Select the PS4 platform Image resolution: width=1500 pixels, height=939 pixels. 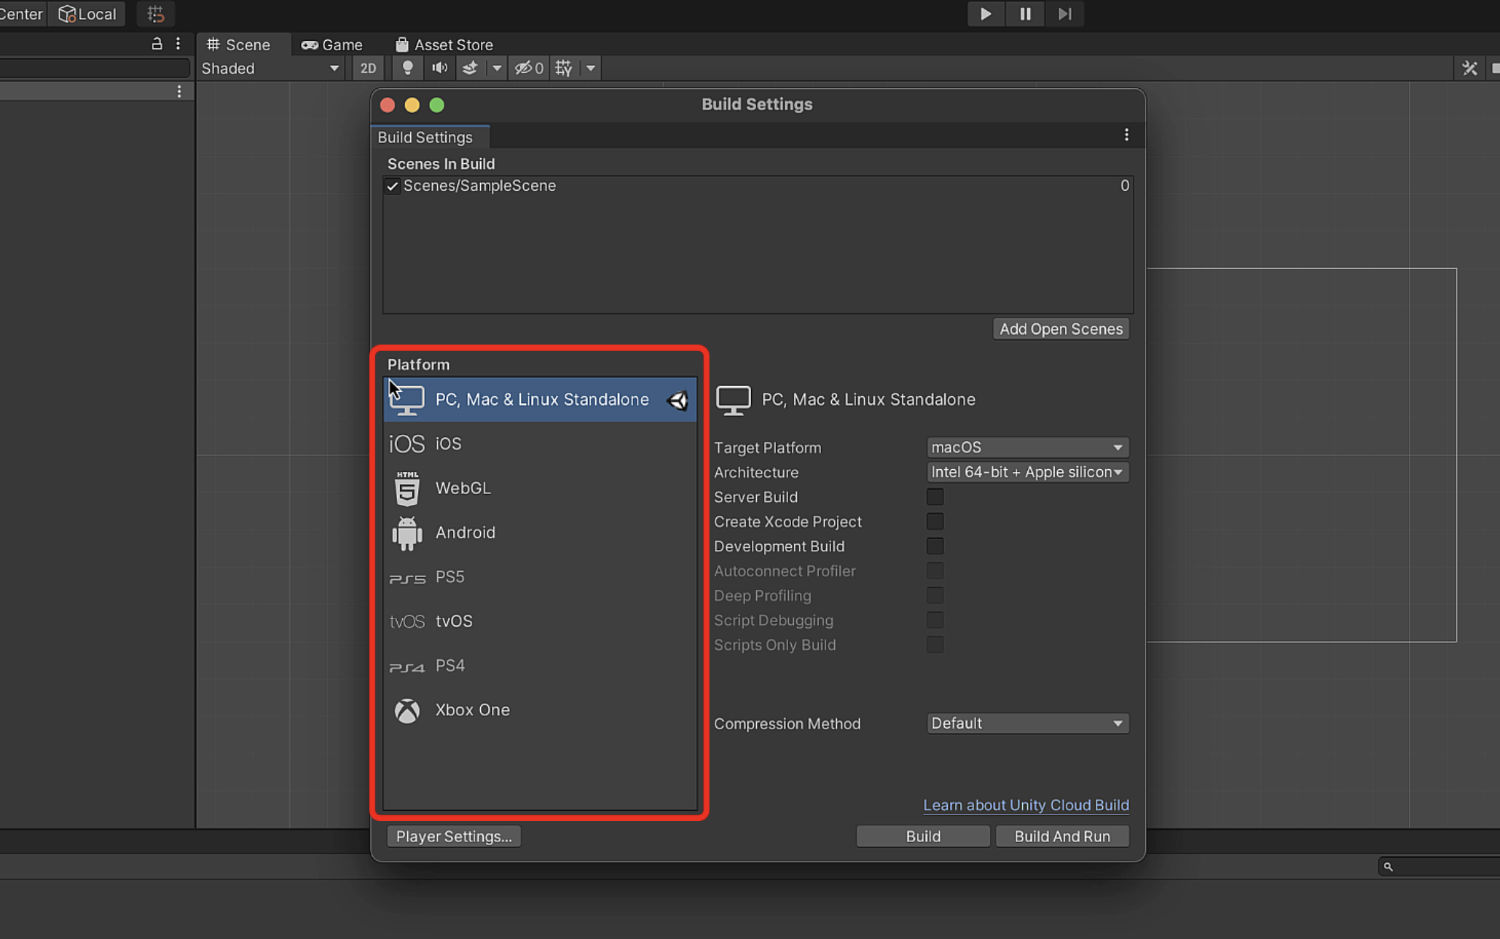[x=540, y=665]
